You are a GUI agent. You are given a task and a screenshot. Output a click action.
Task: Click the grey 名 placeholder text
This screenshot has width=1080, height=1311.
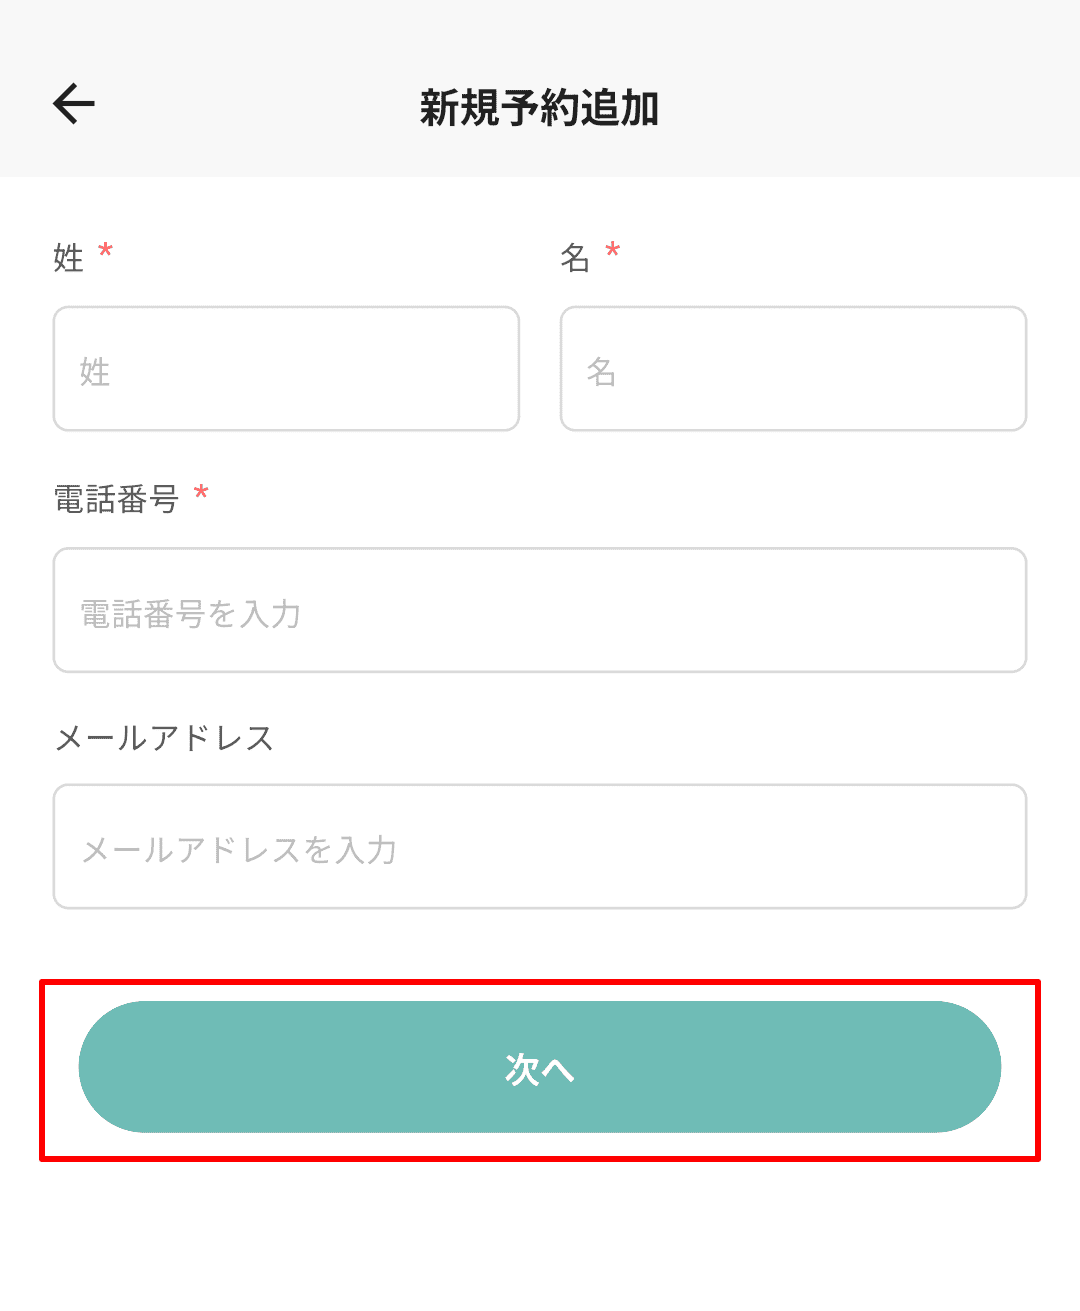601,372
